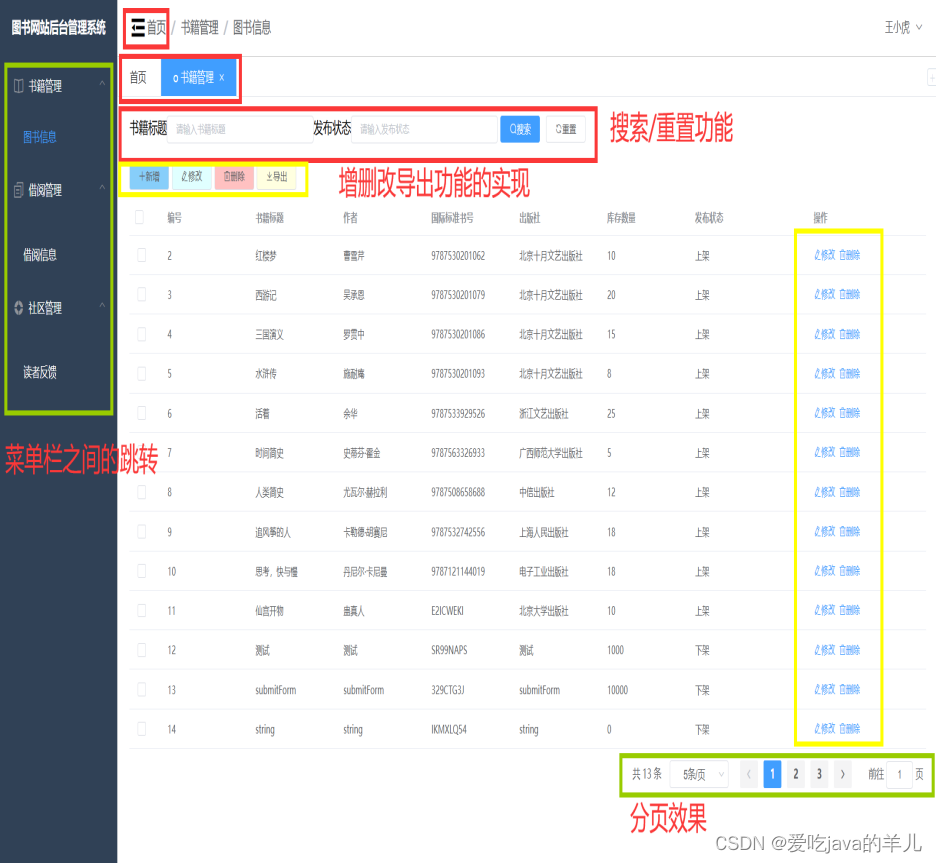Image resolution: width=937 pixels, height=863 pixels.
Task: Go to page 3 in pagination
Action: (x=820, y=774)
